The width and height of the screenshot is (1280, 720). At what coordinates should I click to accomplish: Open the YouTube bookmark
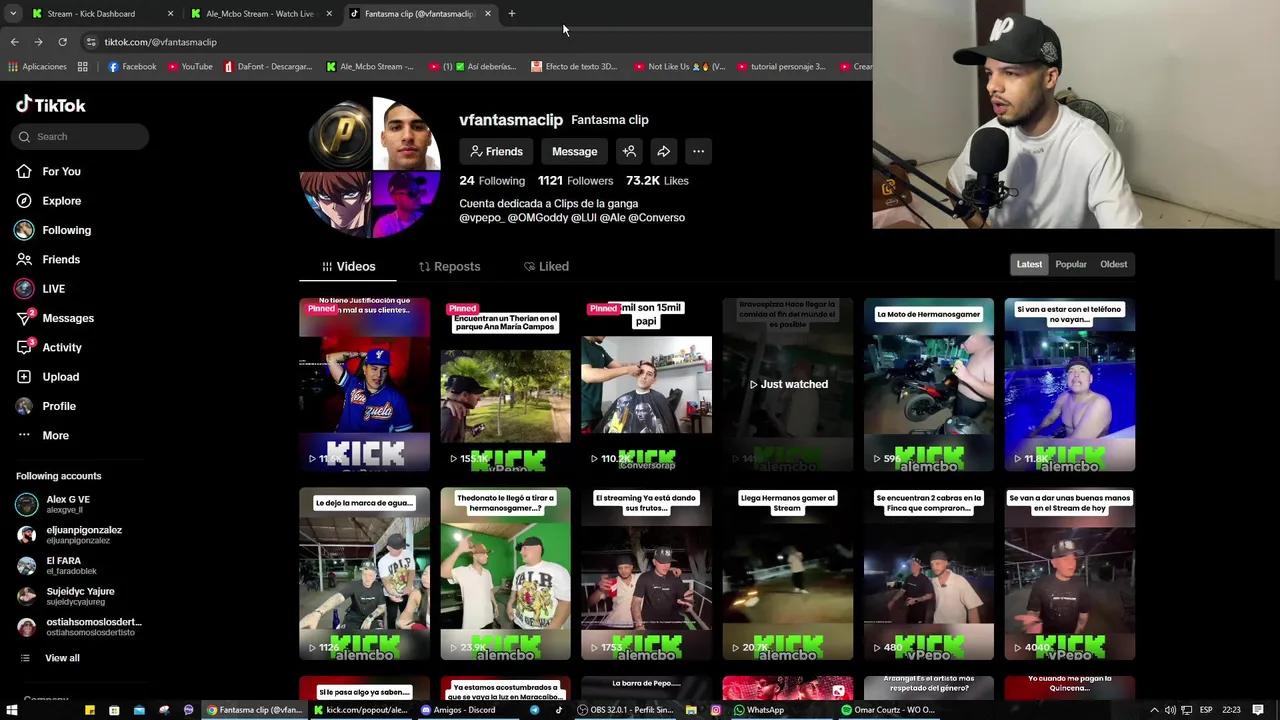click(190, 67)
